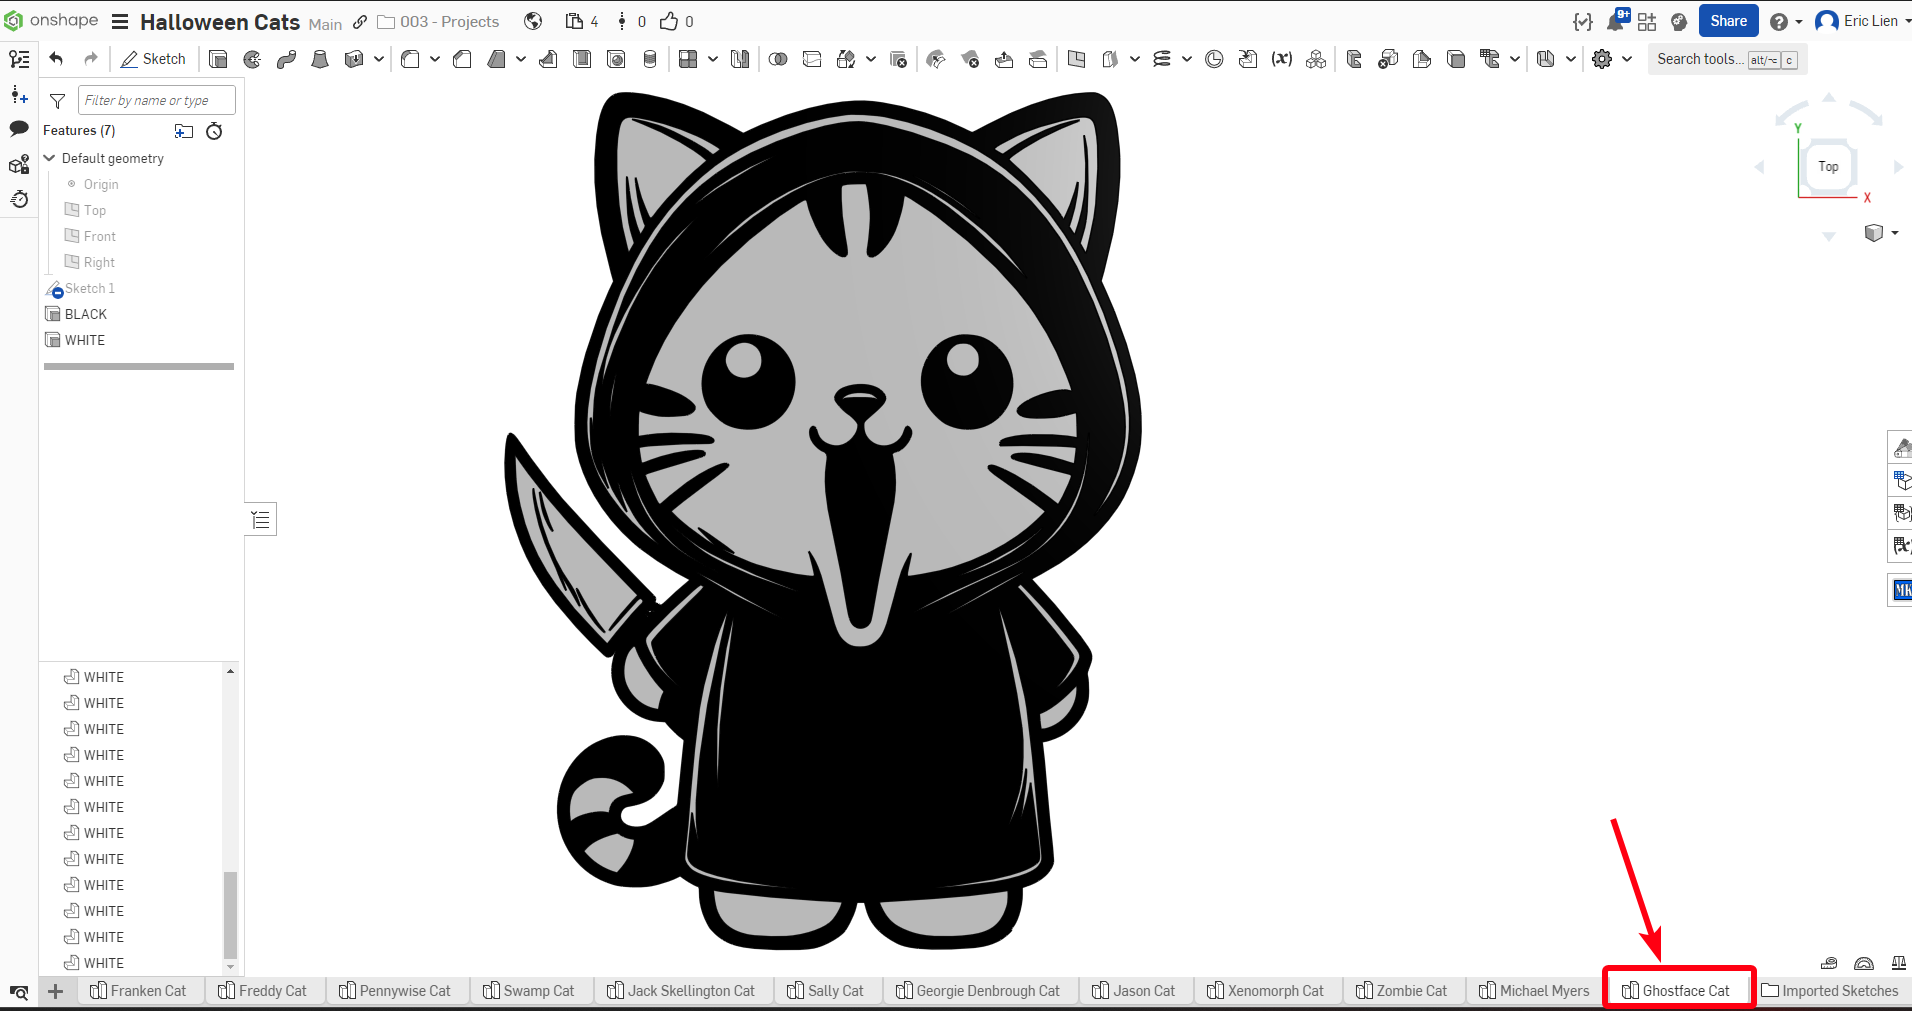Open the document hamburger menu

click(x=120, y=21)
